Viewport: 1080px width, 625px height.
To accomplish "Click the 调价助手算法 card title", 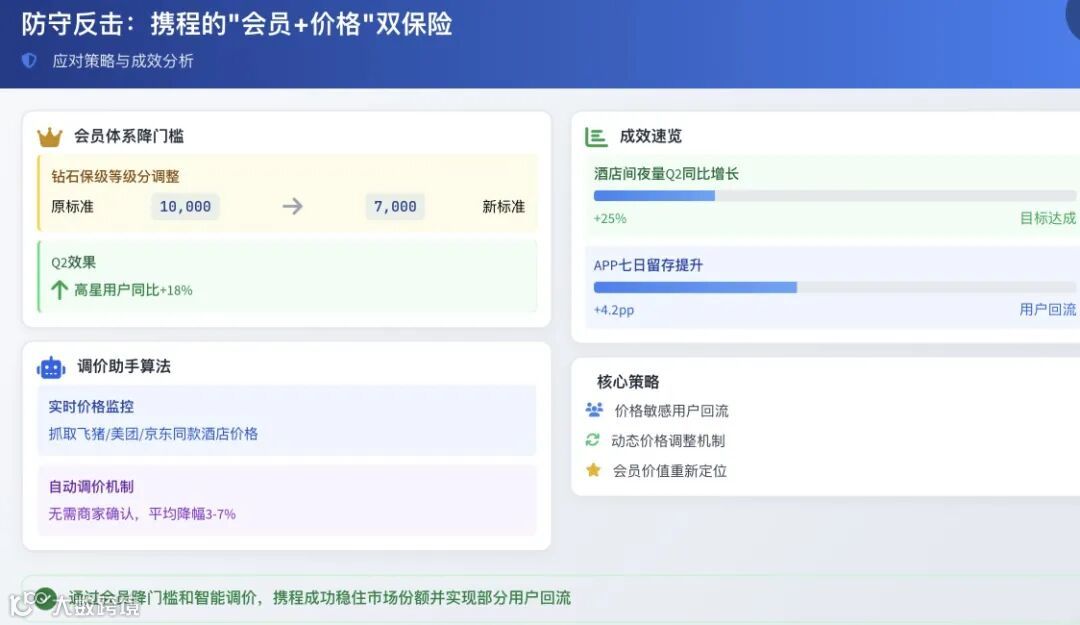I will click(124, 367).
